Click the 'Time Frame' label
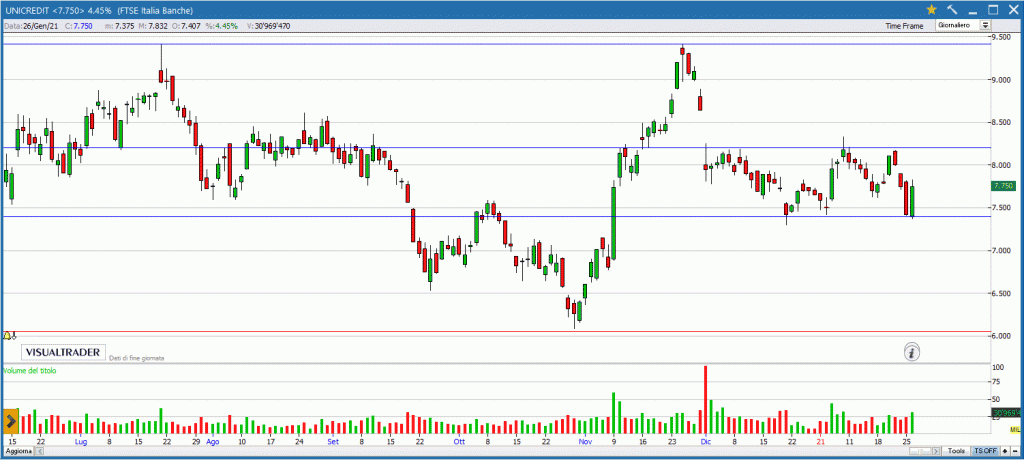Viewport: 1024px width, 460px height. (x=904, y=25)
